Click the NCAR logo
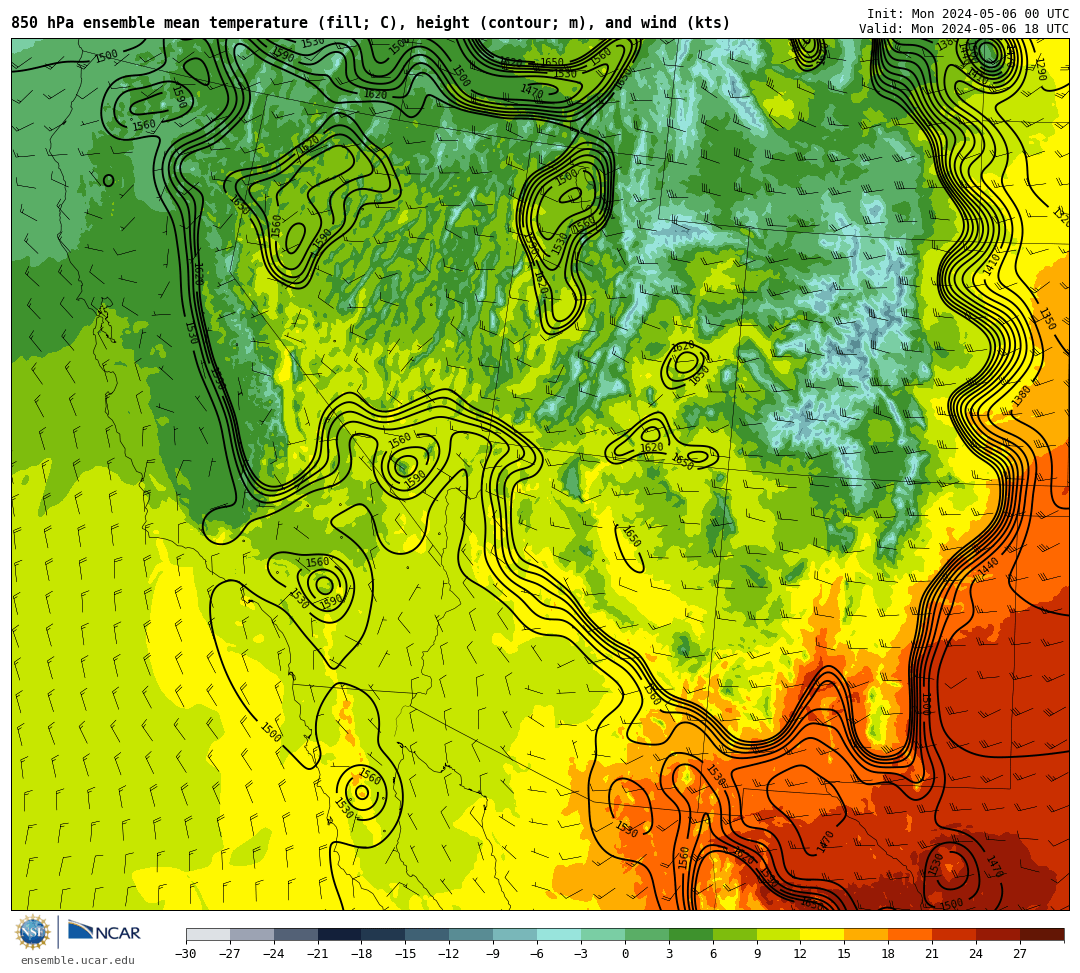Viewport: 1080px width, 973px height. pyautogui.click(x=105, y=932)
